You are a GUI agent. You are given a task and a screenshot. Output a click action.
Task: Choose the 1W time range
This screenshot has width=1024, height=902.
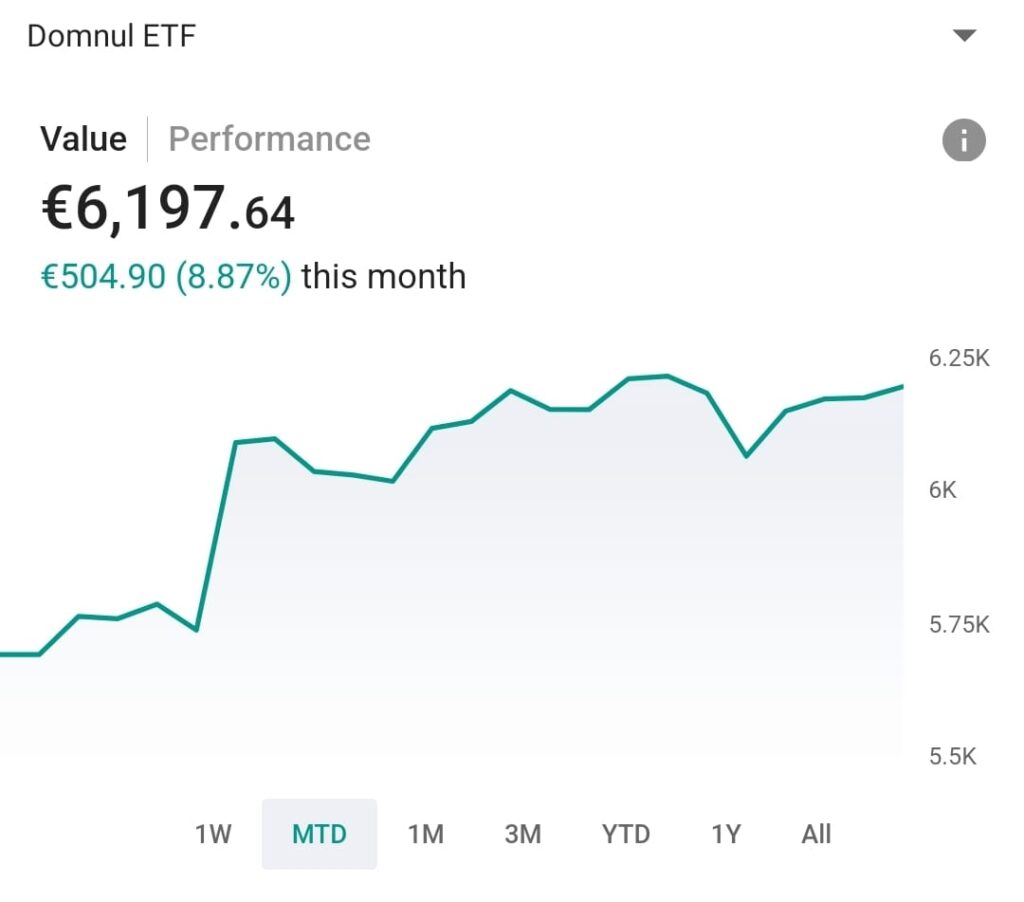coord(213,834)
